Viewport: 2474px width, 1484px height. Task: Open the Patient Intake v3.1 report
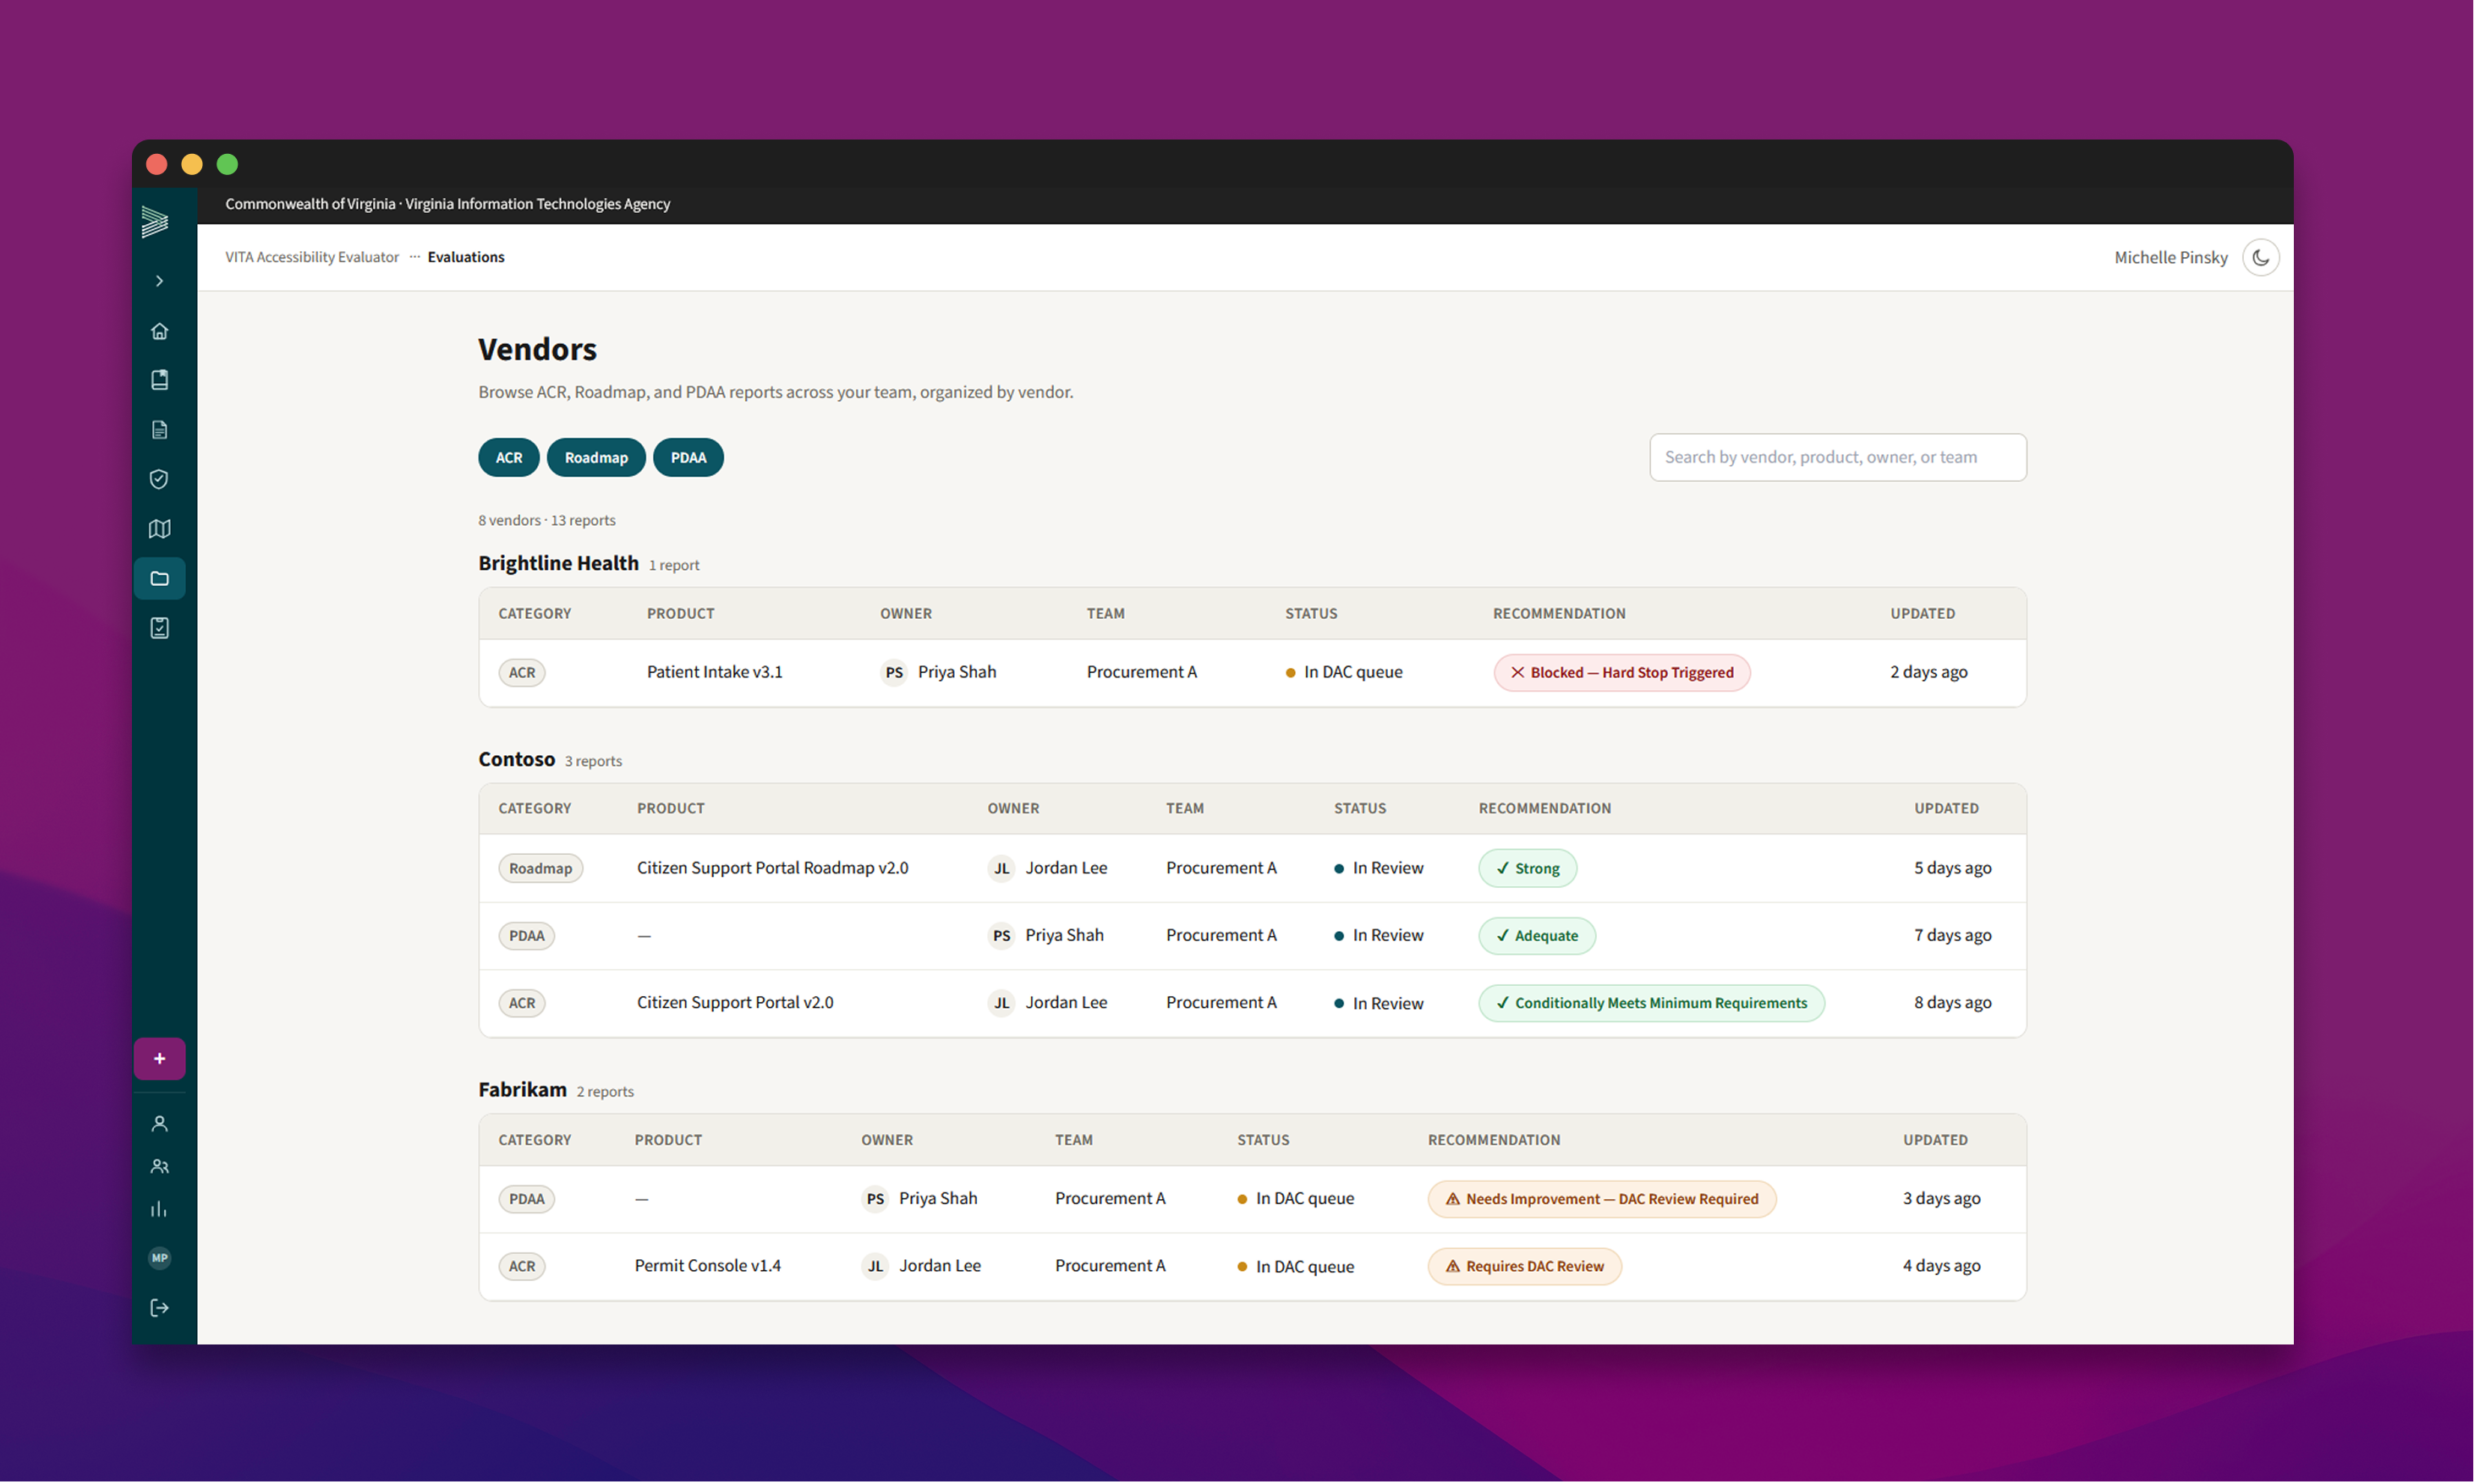tap(715, 672)
